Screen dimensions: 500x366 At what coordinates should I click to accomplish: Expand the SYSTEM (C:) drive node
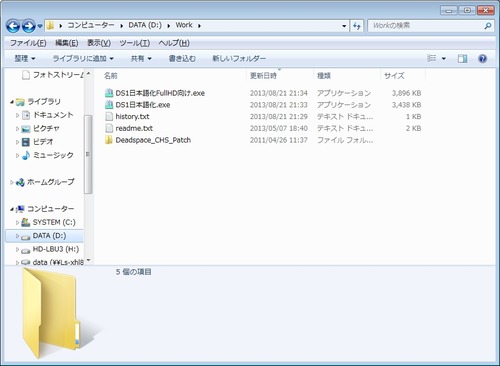(17, 222)
